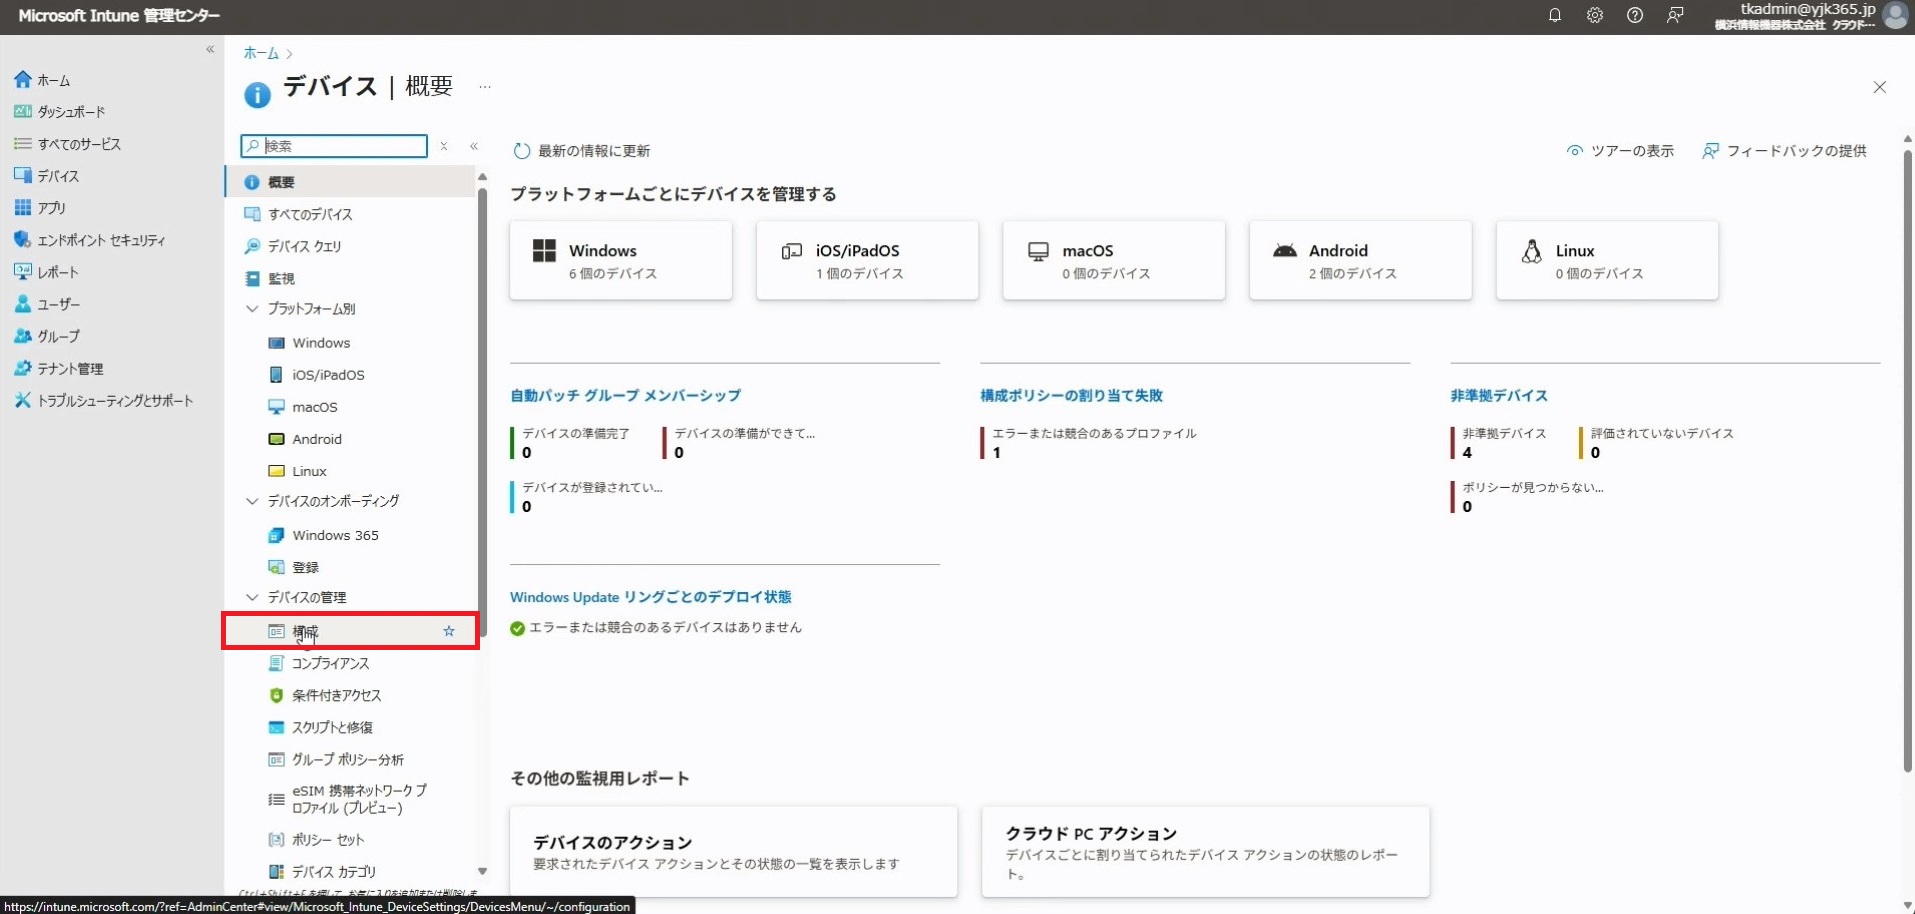Collapse the デバイスの管理 section
1915x914 pixels.
coord(252,597)
